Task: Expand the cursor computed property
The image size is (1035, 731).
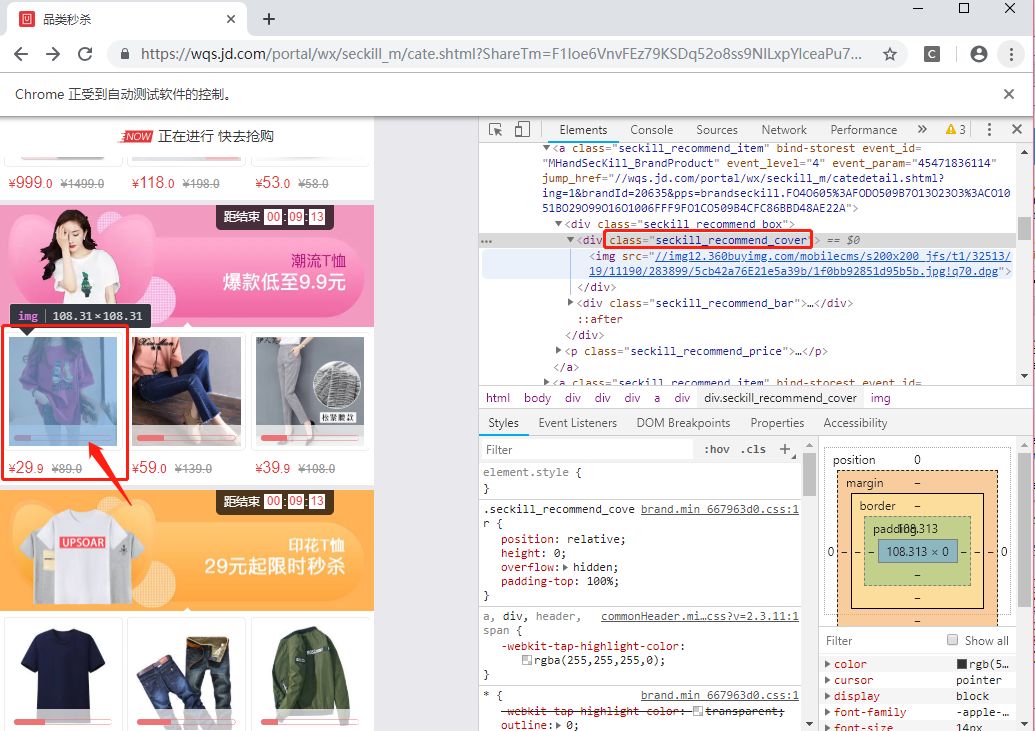Action: (x=828, y=680)
